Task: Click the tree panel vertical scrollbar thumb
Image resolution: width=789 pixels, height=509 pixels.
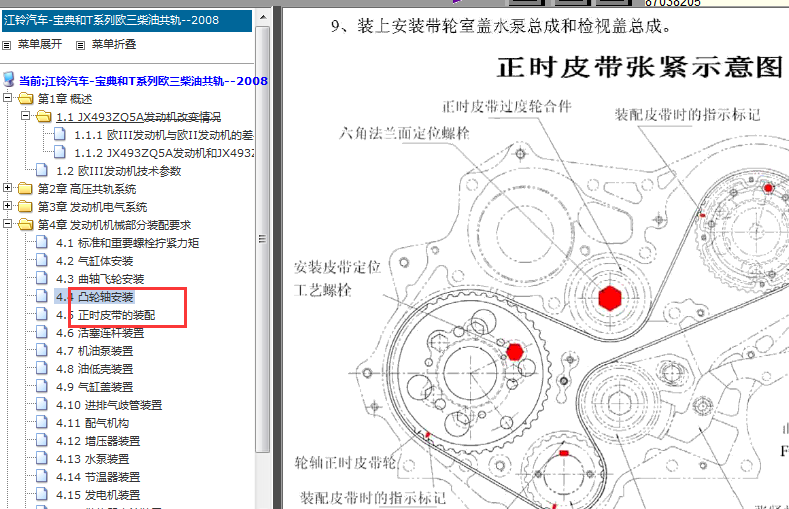Action: (263, 239)
